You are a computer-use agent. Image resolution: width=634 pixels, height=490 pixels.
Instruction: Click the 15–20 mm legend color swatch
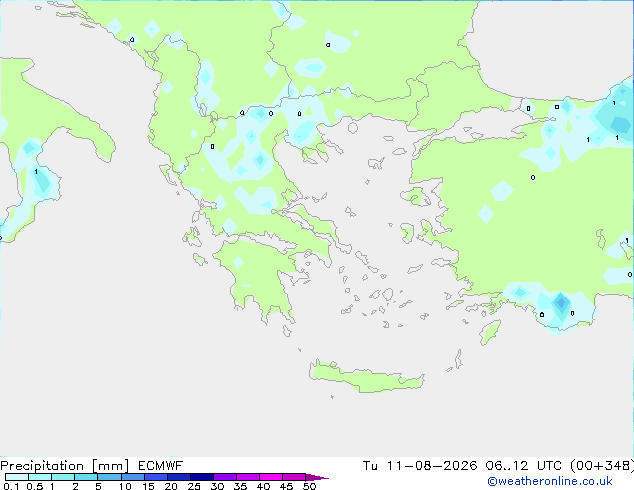point(156,477)
